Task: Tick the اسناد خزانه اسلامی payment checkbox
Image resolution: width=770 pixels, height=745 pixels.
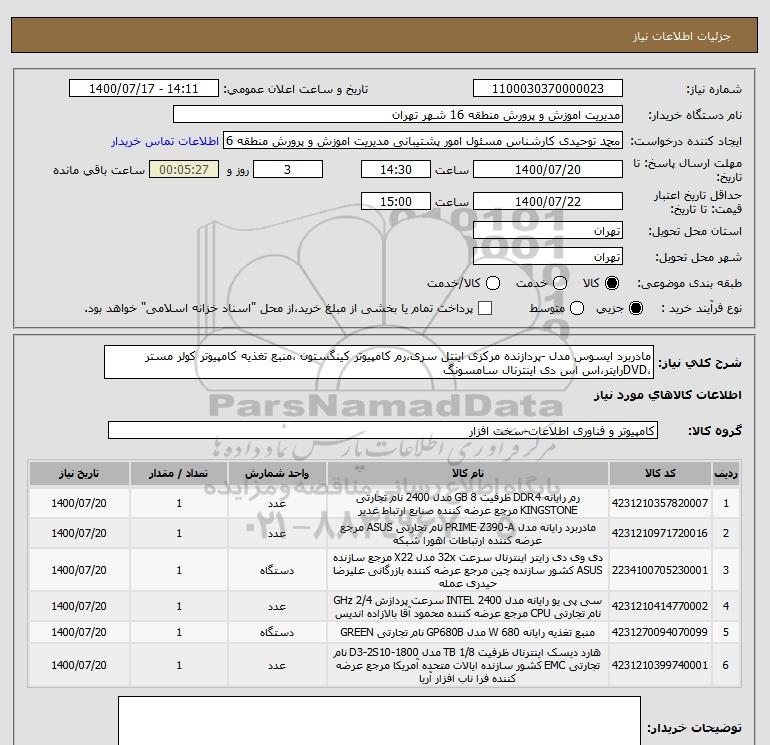Action: click(x=485, y=308)
